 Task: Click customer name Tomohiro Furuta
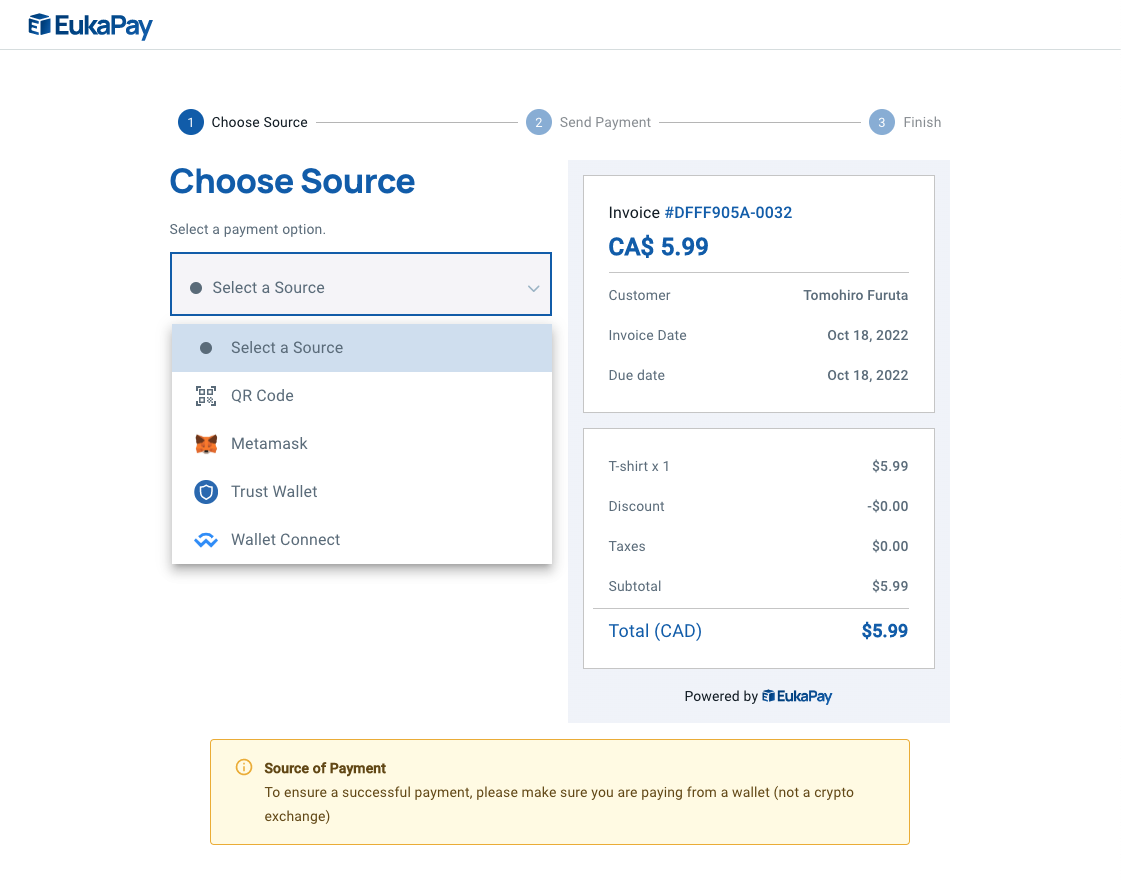click(x=855, y=295)
